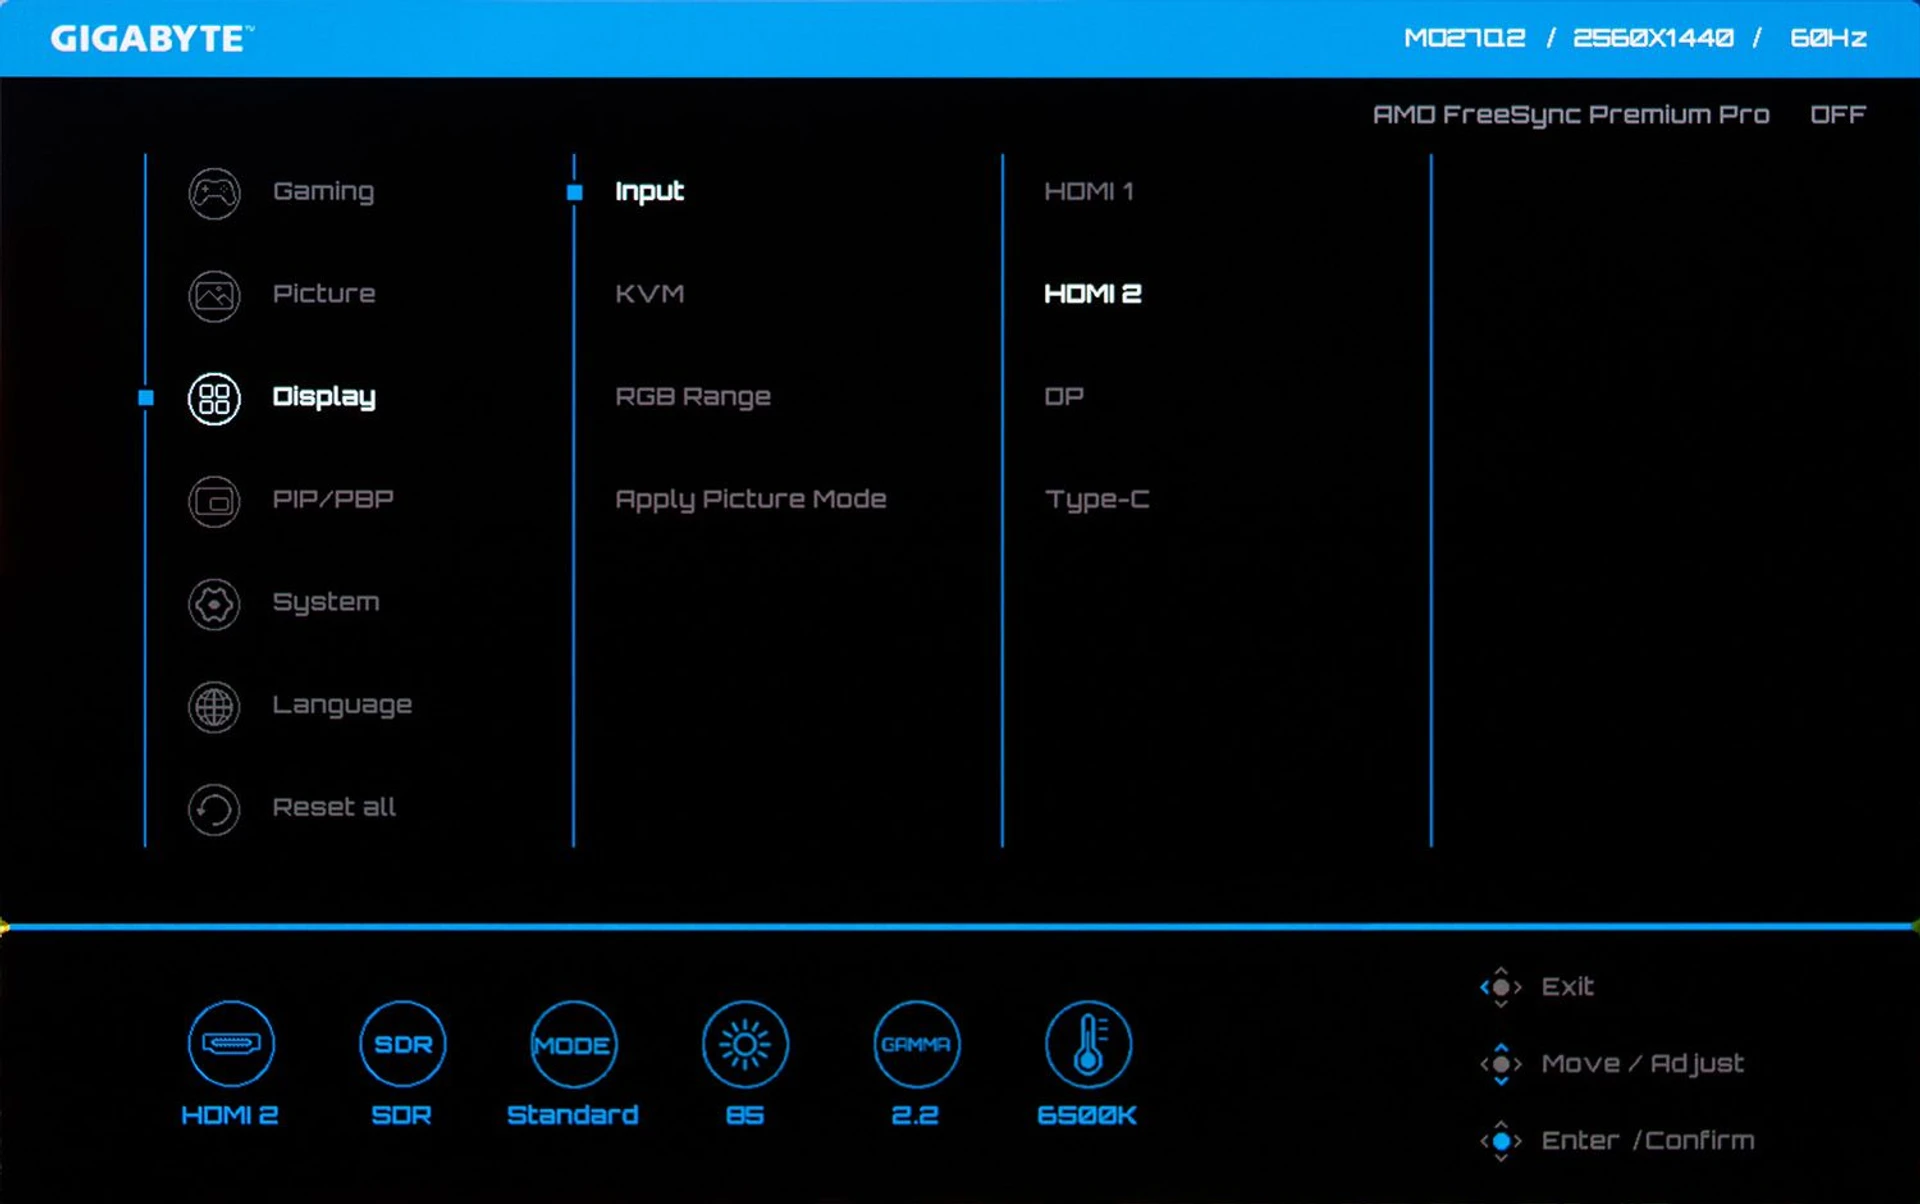
Task: Open the Language menu
Action: [342, 705]
